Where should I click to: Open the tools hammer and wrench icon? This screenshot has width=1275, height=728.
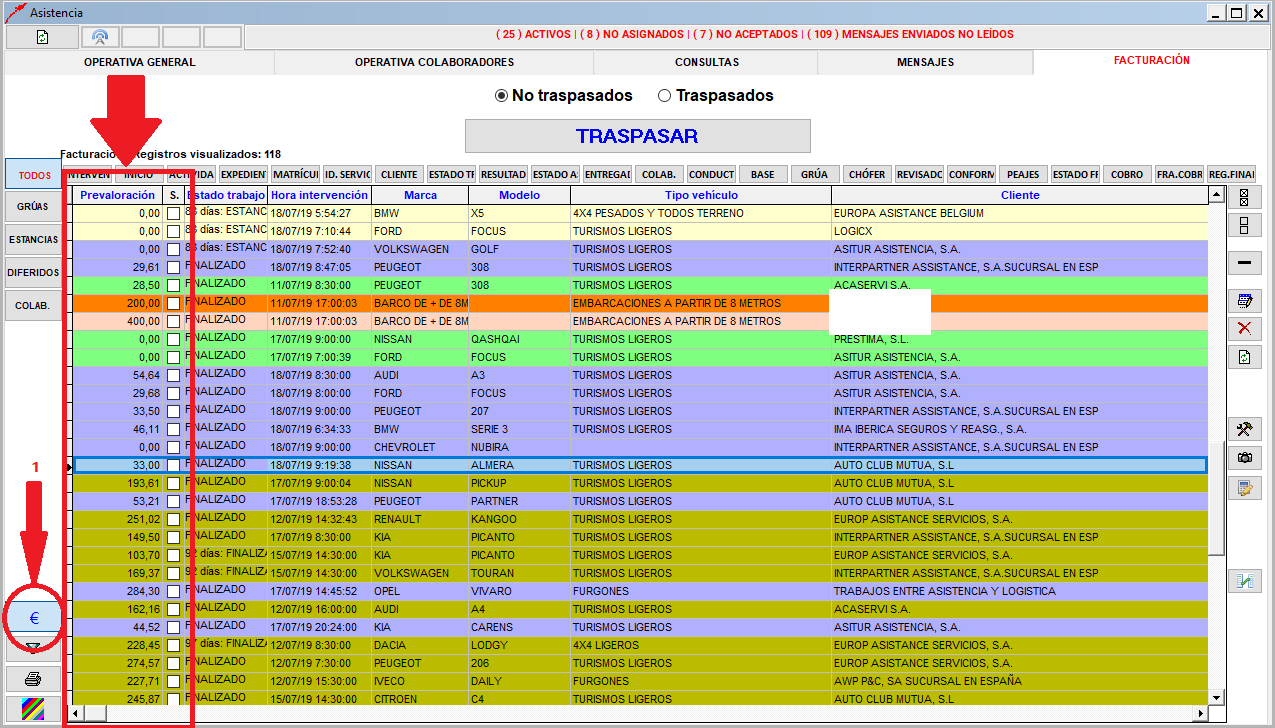pyautogui.click(x=1244, y=429)
